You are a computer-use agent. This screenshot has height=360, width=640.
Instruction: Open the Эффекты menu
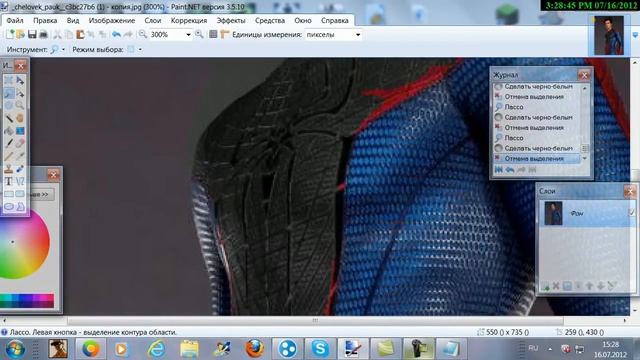pyautogui.click(x=231, y=20)
